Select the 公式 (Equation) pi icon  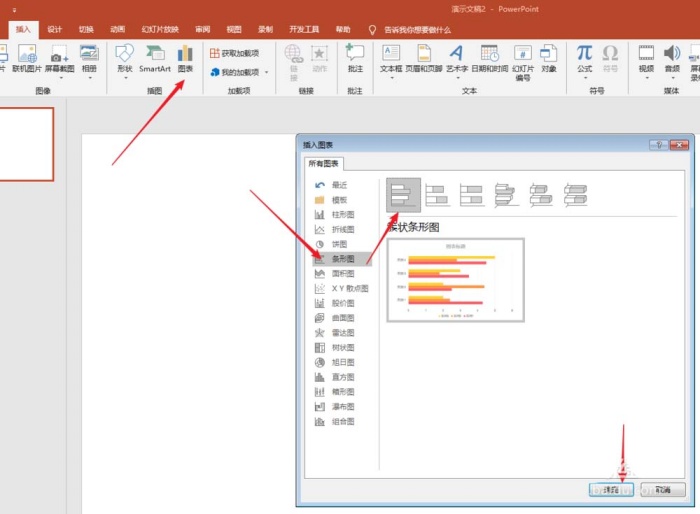[584, 58]
